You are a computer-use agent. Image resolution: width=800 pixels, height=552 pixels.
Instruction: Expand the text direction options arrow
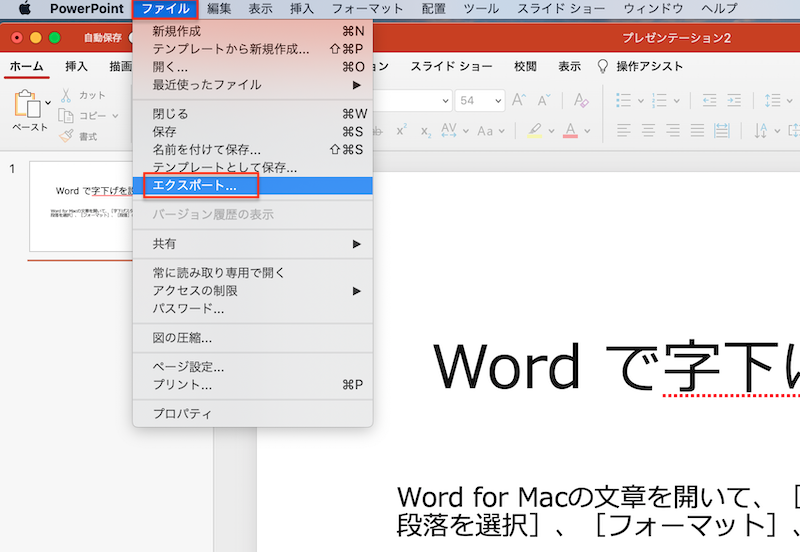point(777,131)
